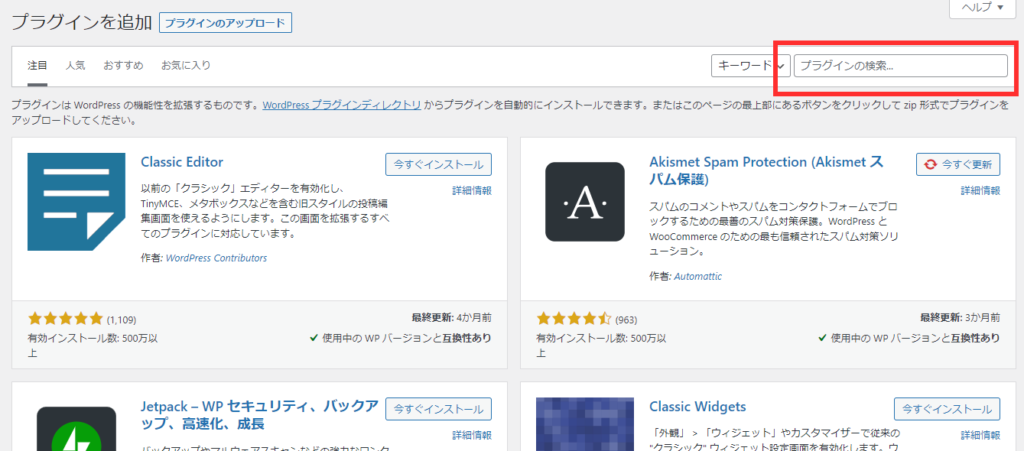This screenshot has height=451, width=1024.
Task: Click Classic Editor compatibility checkmark text
Action: click(x=401, y=338)
